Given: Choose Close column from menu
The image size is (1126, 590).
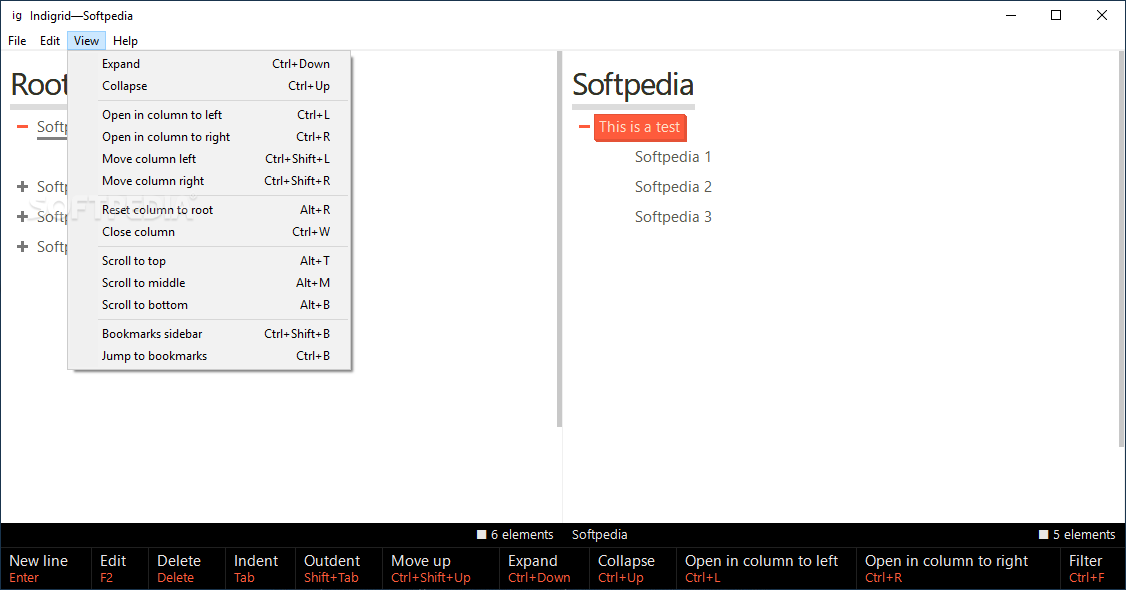Looking at the screenshot, I should (209, 232).
